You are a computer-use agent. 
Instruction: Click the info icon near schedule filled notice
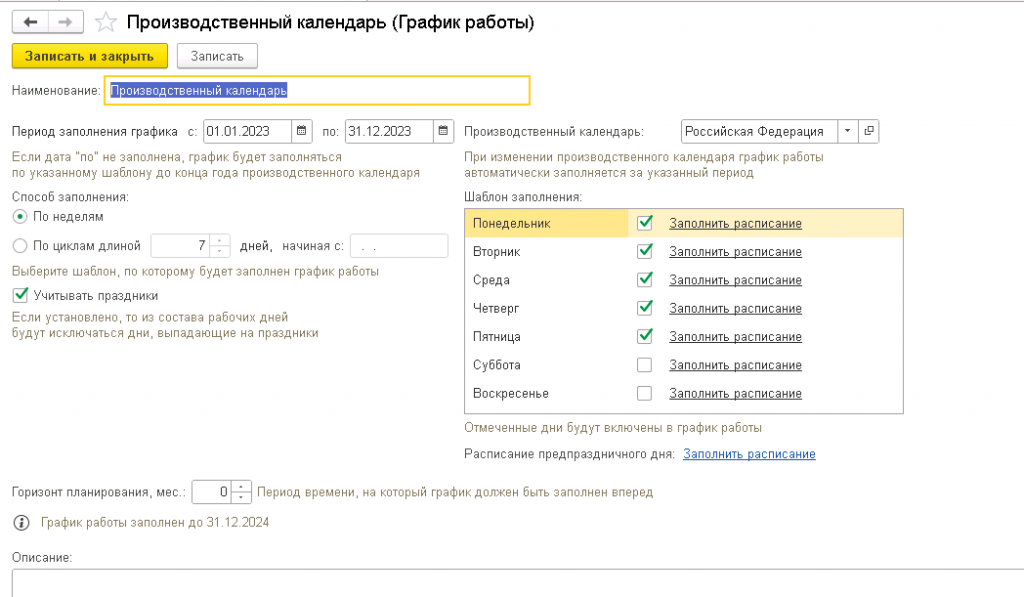19,522
